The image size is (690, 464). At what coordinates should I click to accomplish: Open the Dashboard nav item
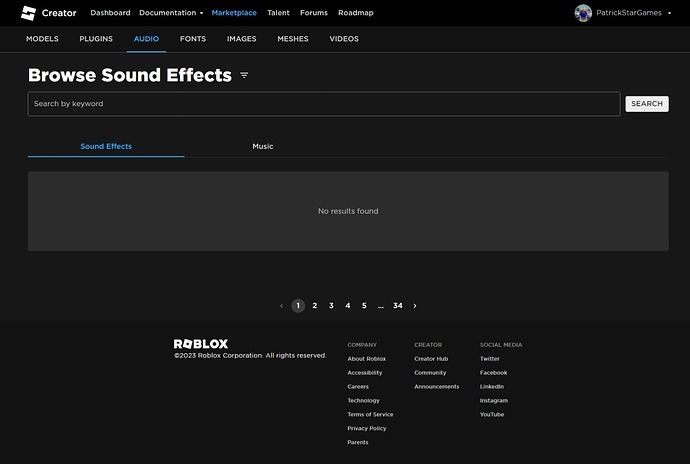(110, 13)
